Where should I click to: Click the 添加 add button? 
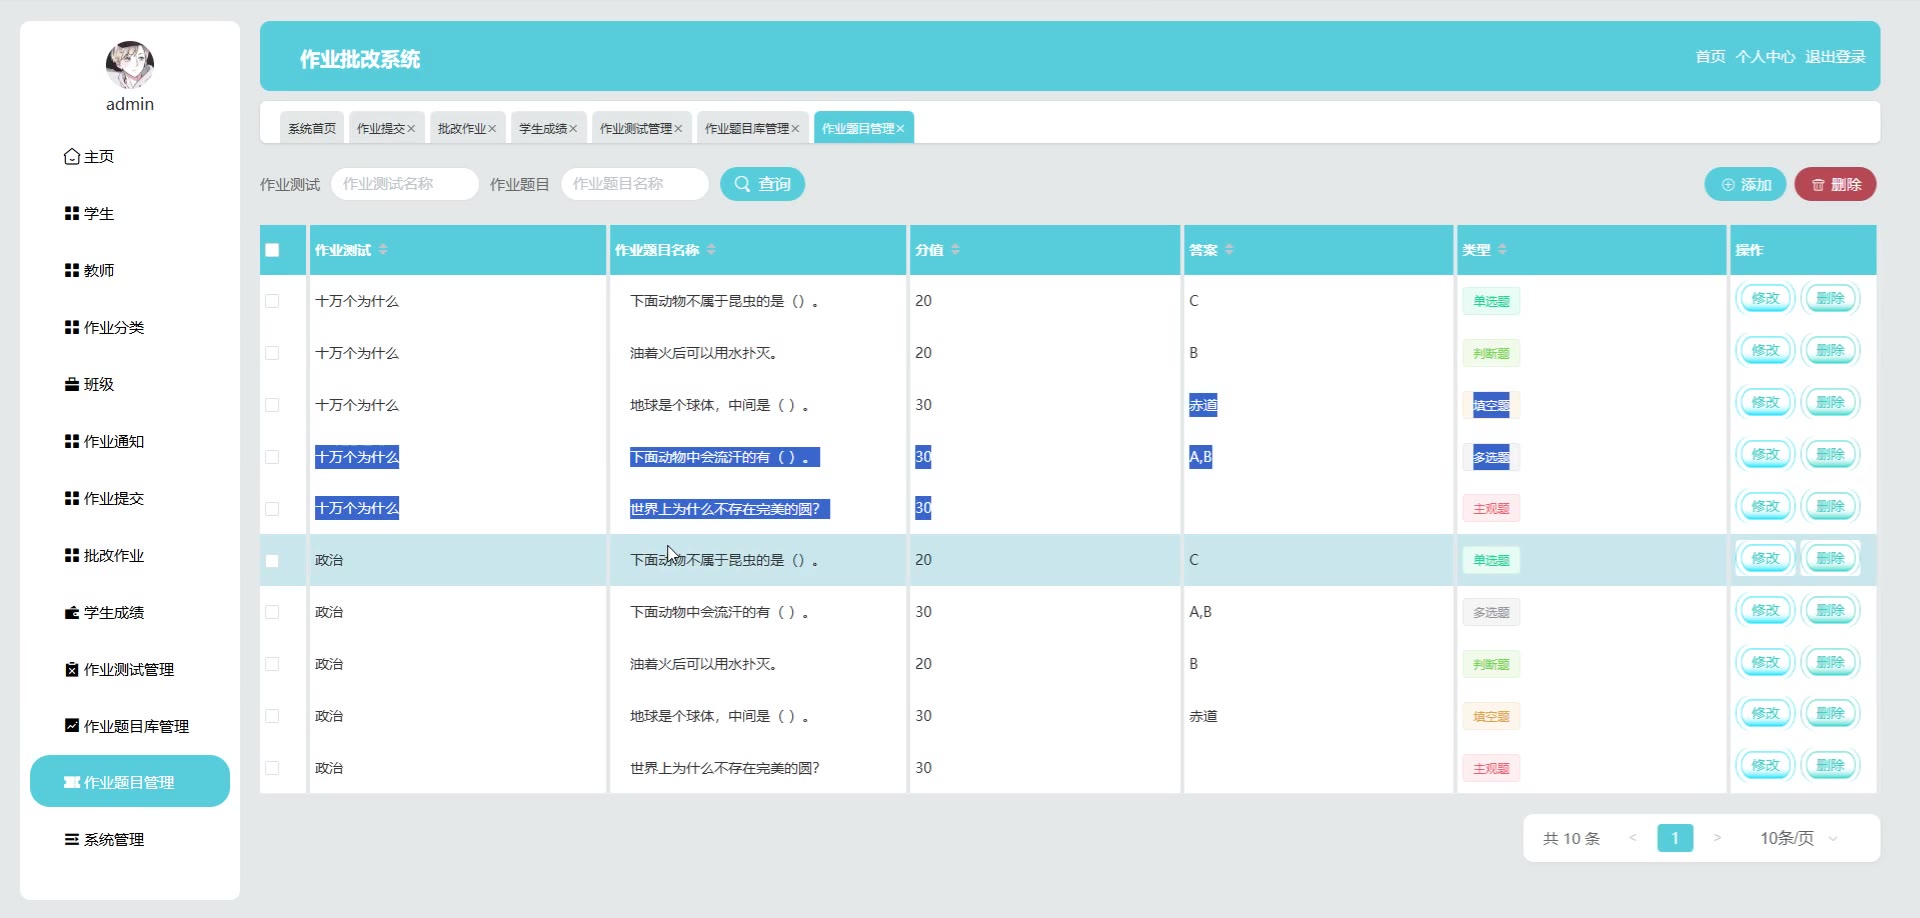(x=1745, y=184)
